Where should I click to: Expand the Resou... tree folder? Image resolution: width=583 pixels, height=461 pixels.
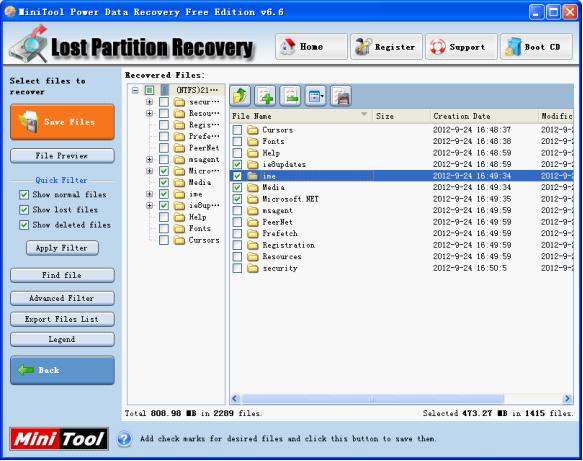click(x=149, y=113)
